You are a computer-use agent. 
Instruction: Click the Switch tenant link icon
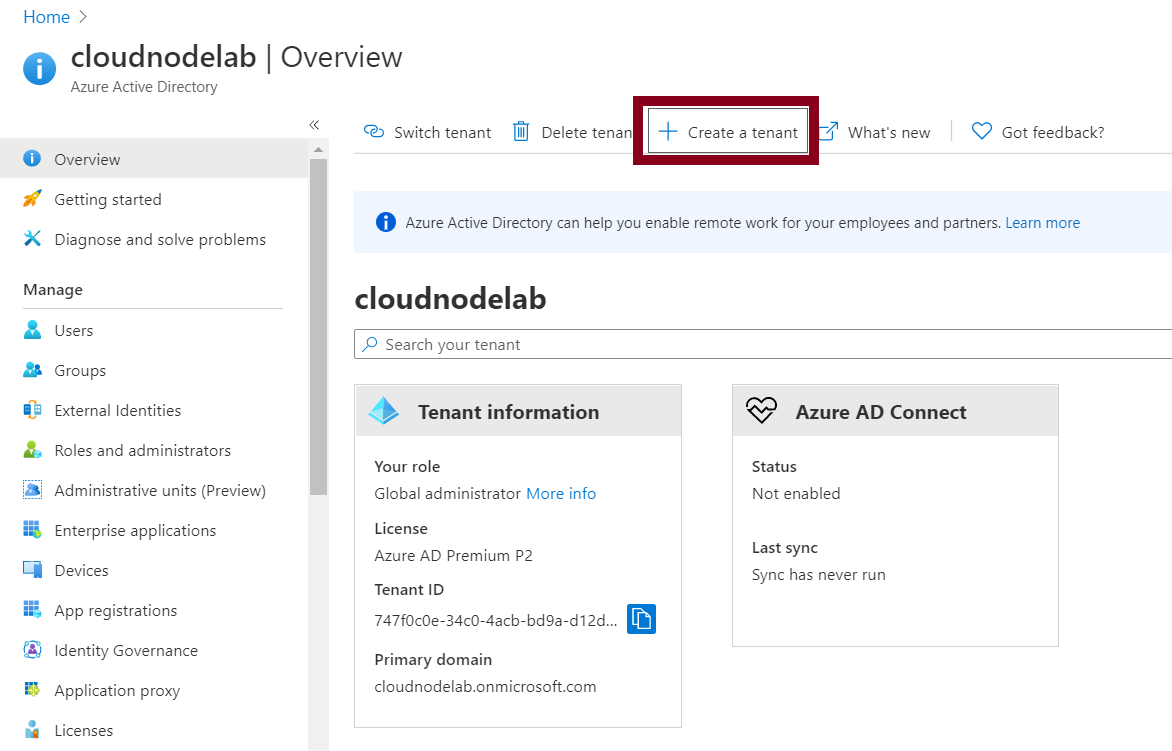coord(374,132)
